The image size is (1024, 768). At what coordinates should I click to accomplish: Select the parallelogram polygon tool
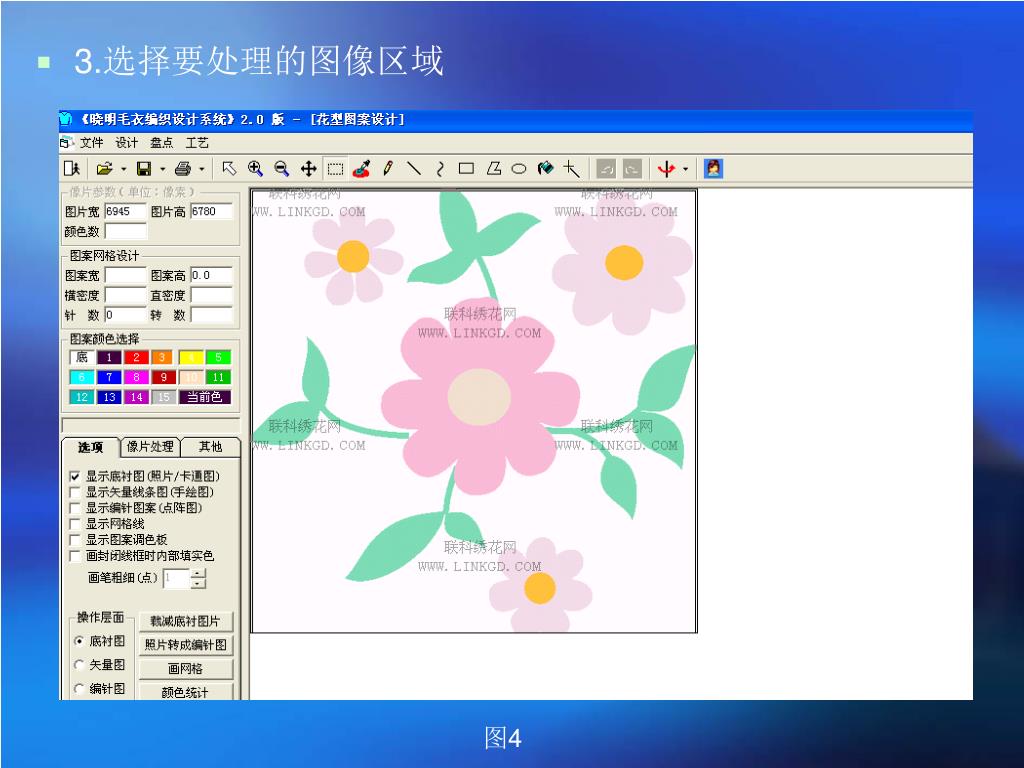tap(493, 169)
